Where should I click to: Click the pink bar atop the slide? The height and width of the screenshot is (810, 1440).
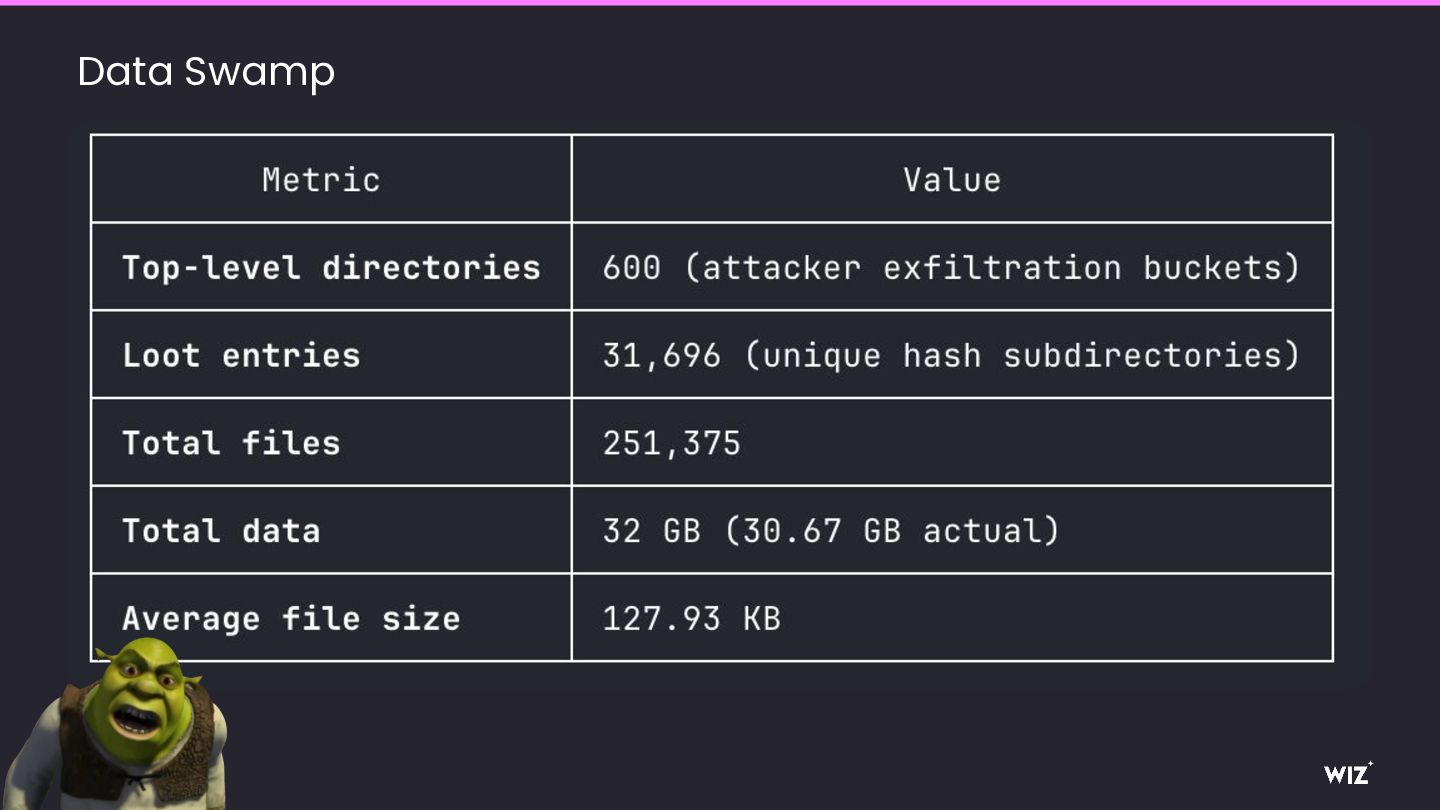(x=720, y=3)
